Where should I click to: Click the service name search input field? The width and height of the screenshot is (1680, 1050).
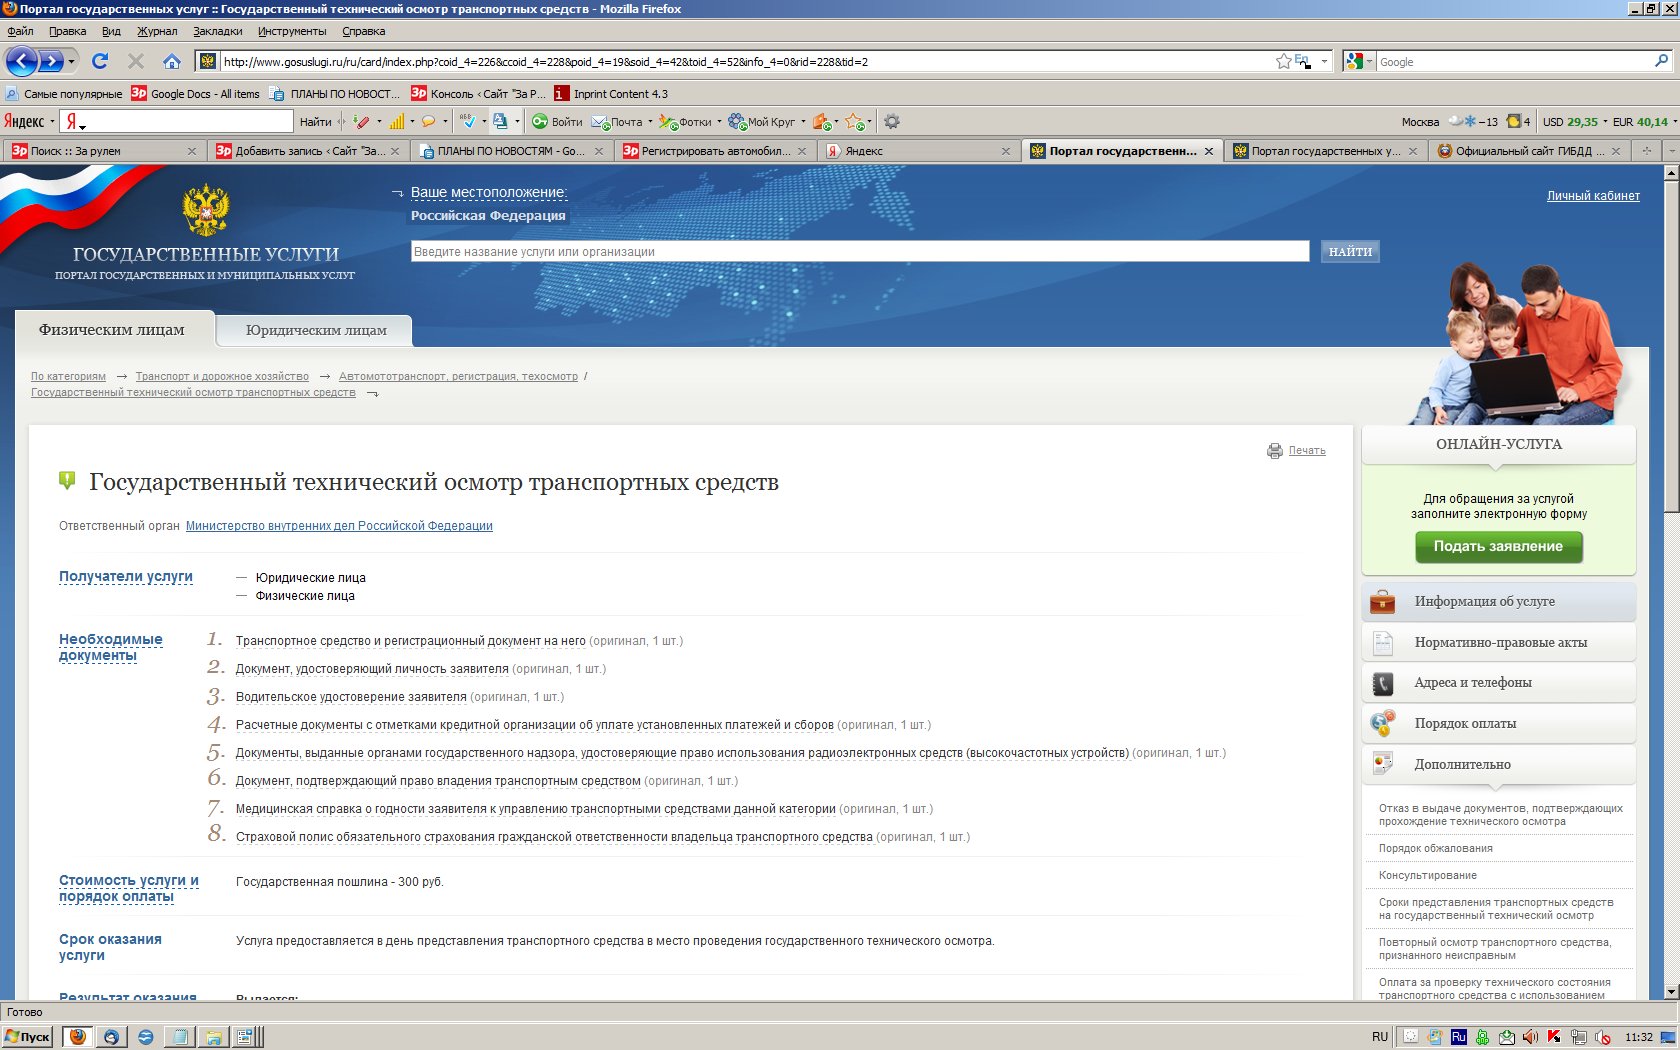pos(859,252)
